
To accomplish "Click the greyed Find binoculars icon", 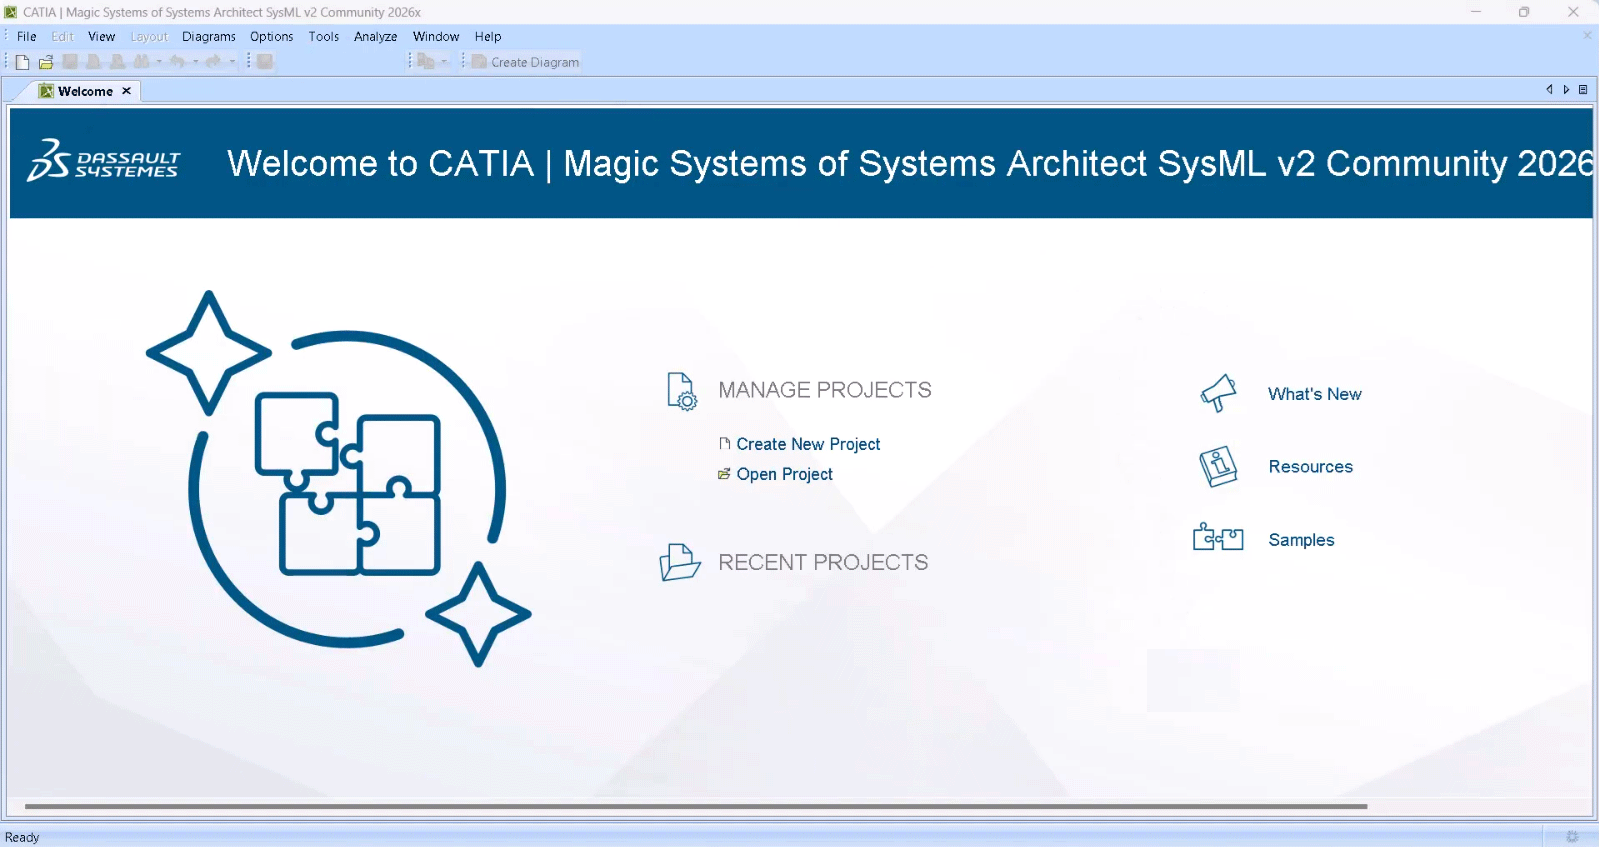I will (141, 62).
